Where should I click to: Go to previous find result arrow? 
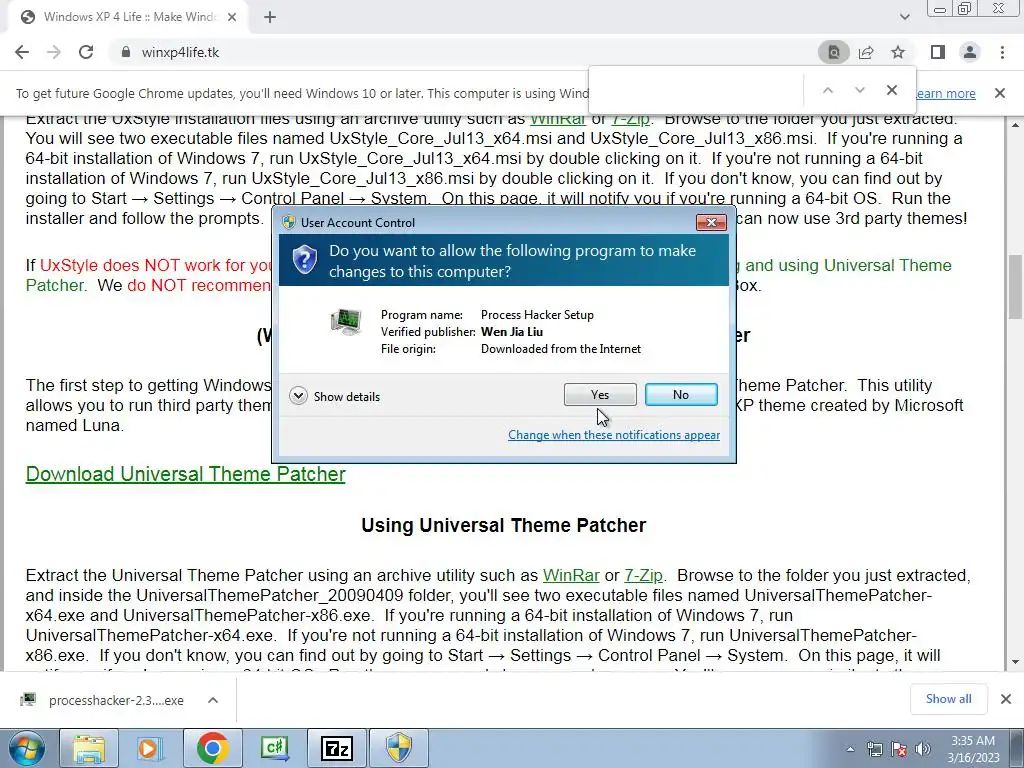tap(827, 90)
